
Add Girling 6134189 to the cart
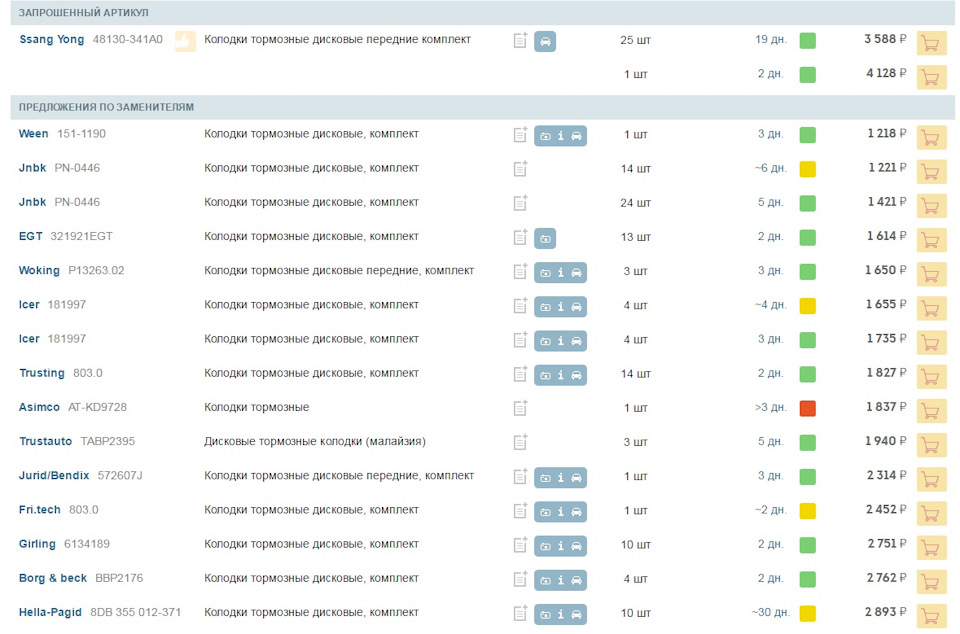(x=931, y=548)
